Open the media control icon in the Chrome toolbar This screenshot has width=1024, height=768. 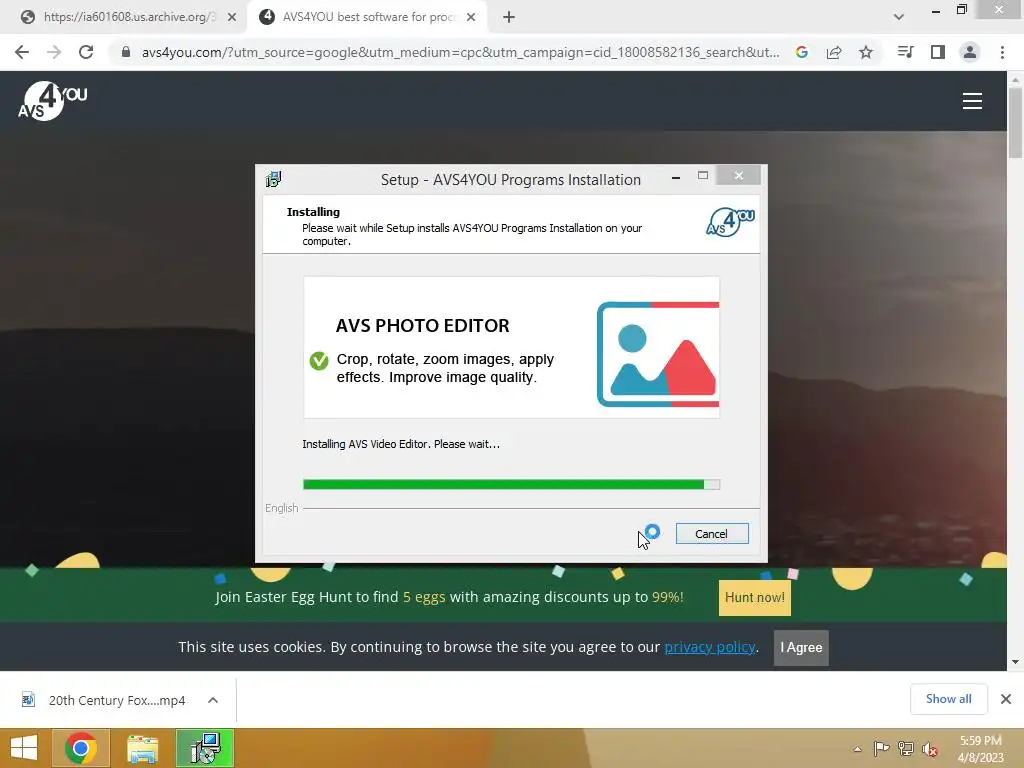point(905,52)
